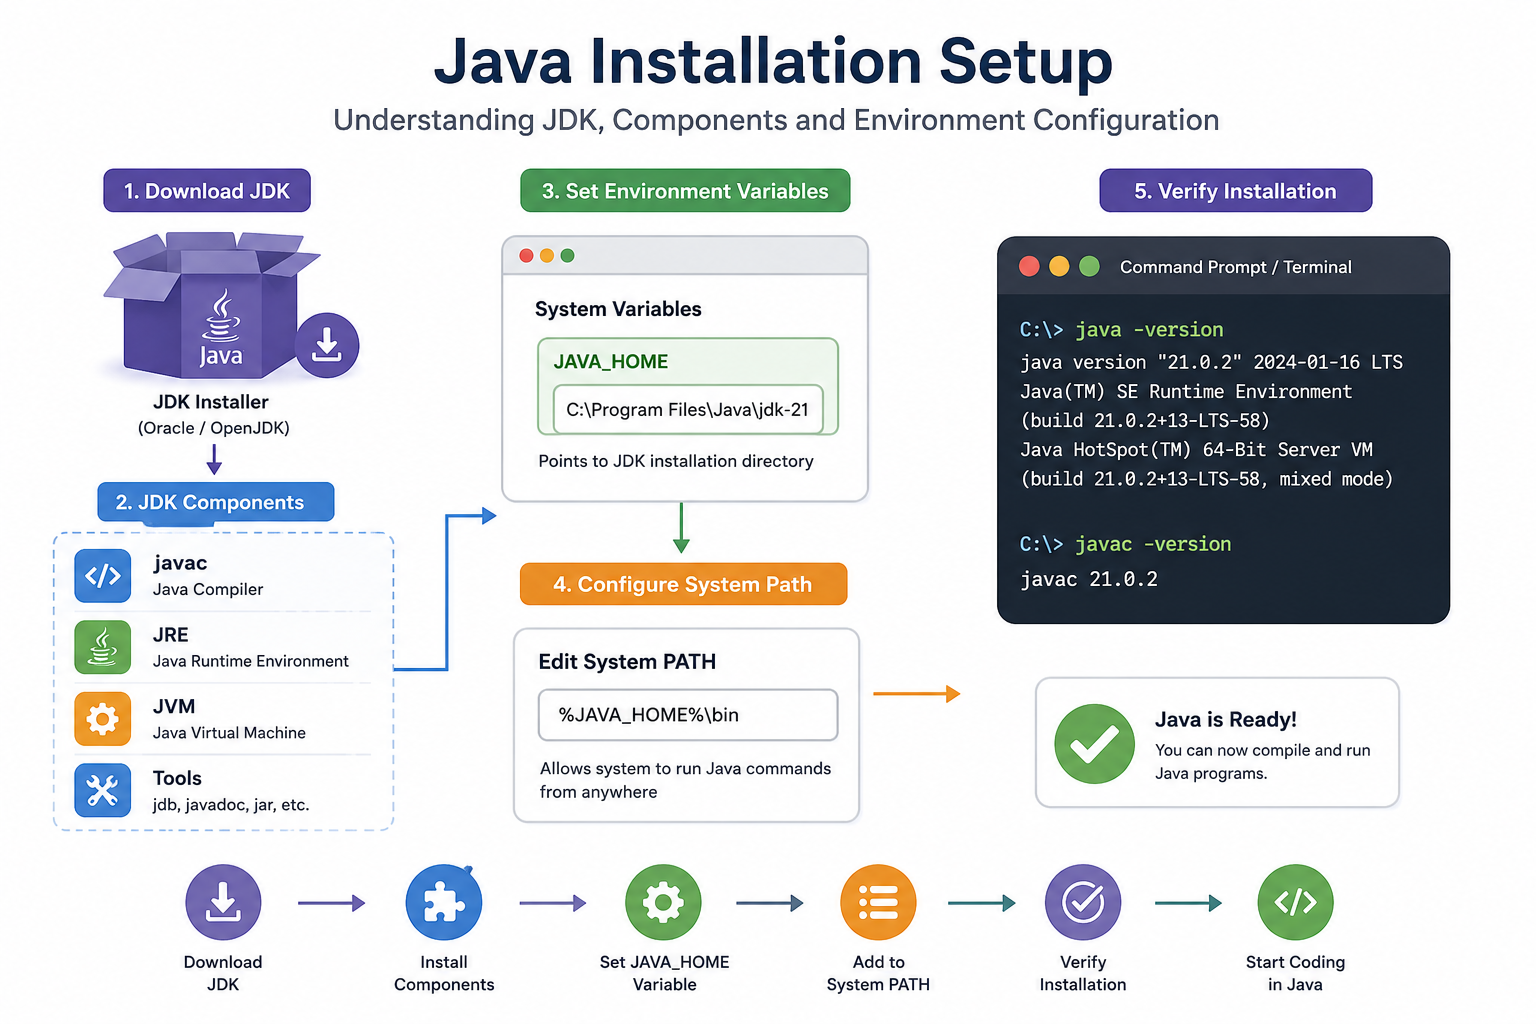Click the Java Virtual Machine description text

(229, 733)
